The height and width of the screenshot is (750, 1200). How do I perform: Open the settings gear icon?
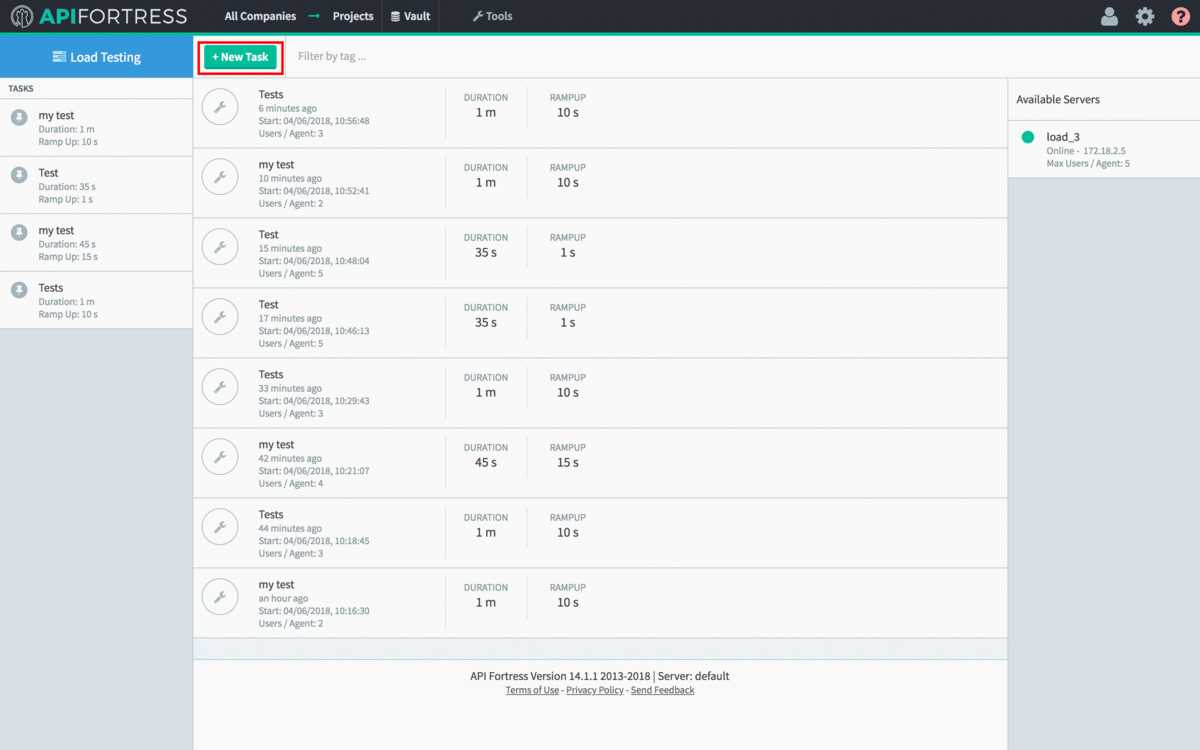click(x=1145, y=16)
